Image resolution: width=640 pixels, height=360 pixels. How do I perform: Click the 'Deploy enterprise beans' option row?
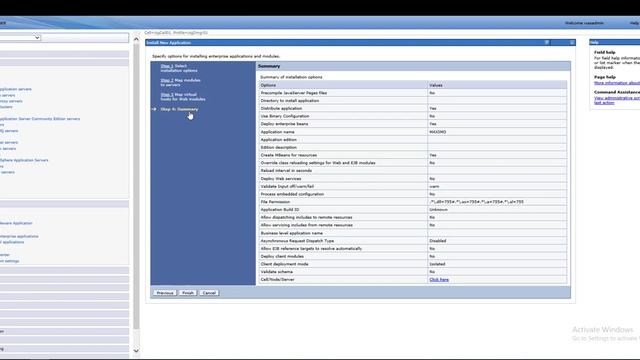click(413, 124)
